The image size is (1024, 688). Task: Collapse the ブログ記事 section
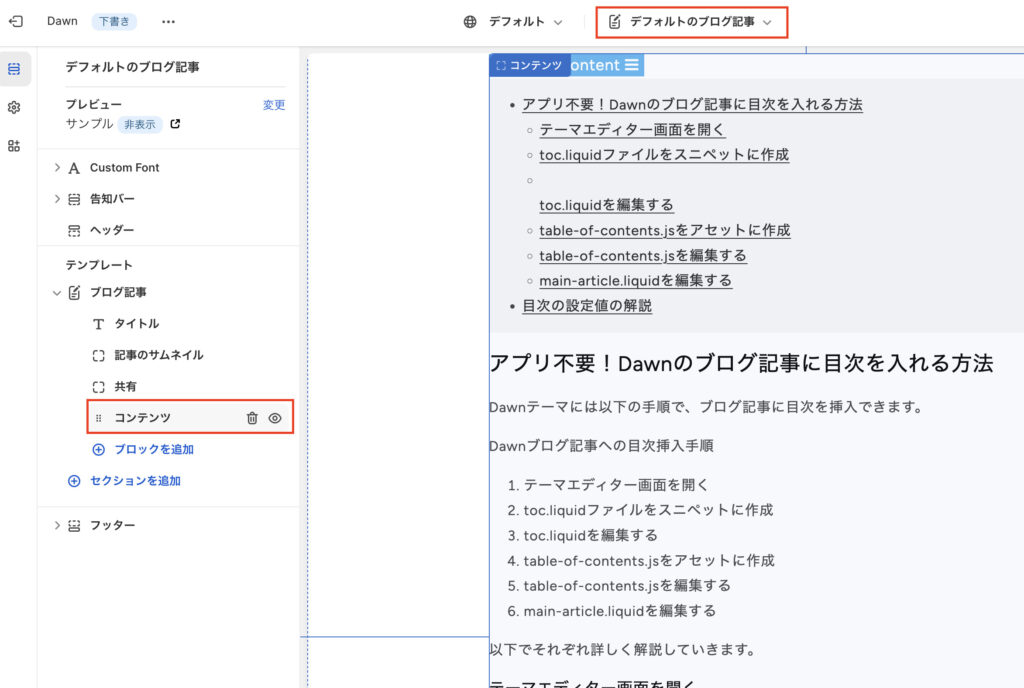[57, 292]
